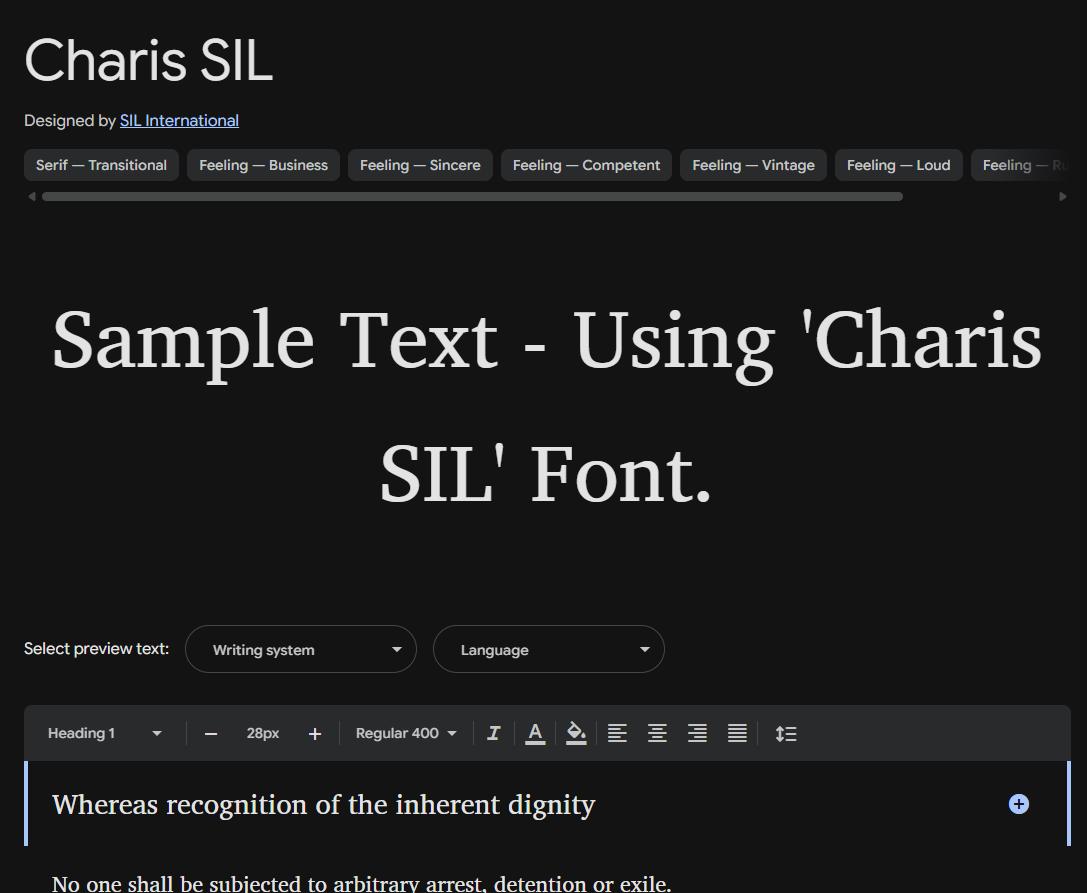This screenshot has height=893, width=1087.
Task: Click the horizontal tag scrollbar thumb
Action: pos(472,197)
